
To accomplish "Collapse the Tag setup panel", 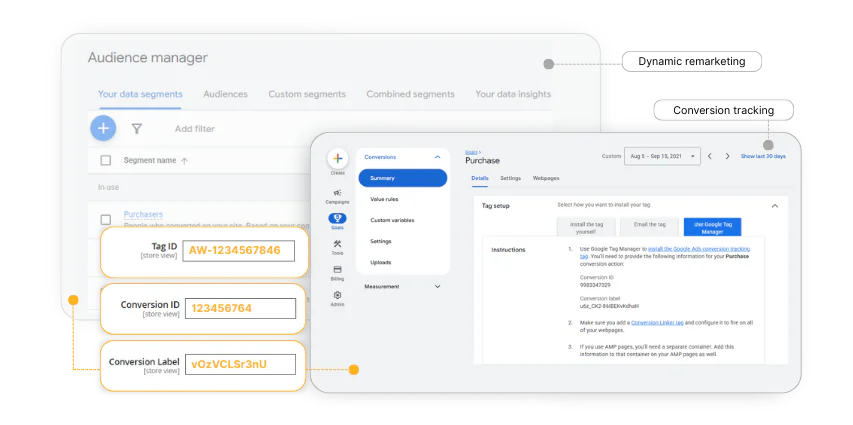I will click(775, 206).
